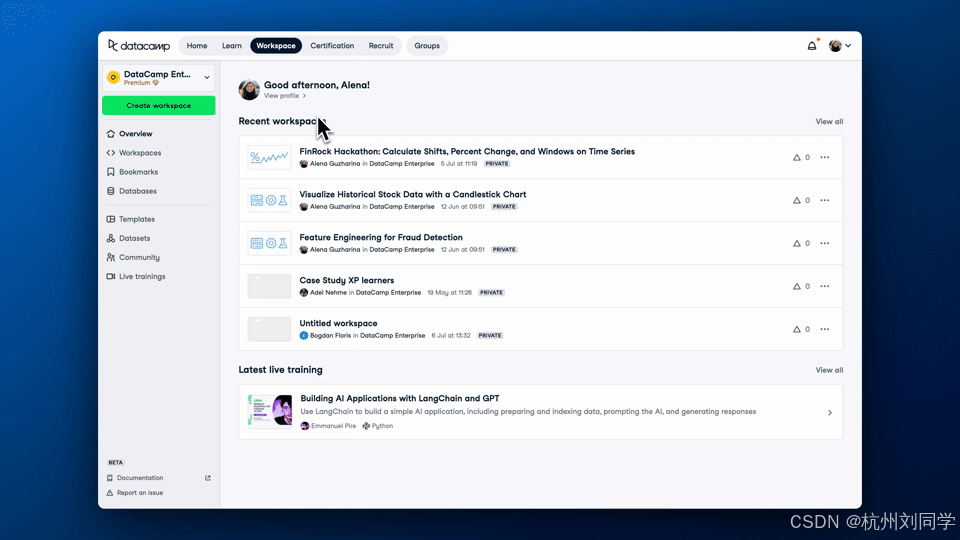The width and height of the screenshot is (960, 540).
Task: Open the user account avatar menu
Action: pyautogui.click(x=840, y=46)
